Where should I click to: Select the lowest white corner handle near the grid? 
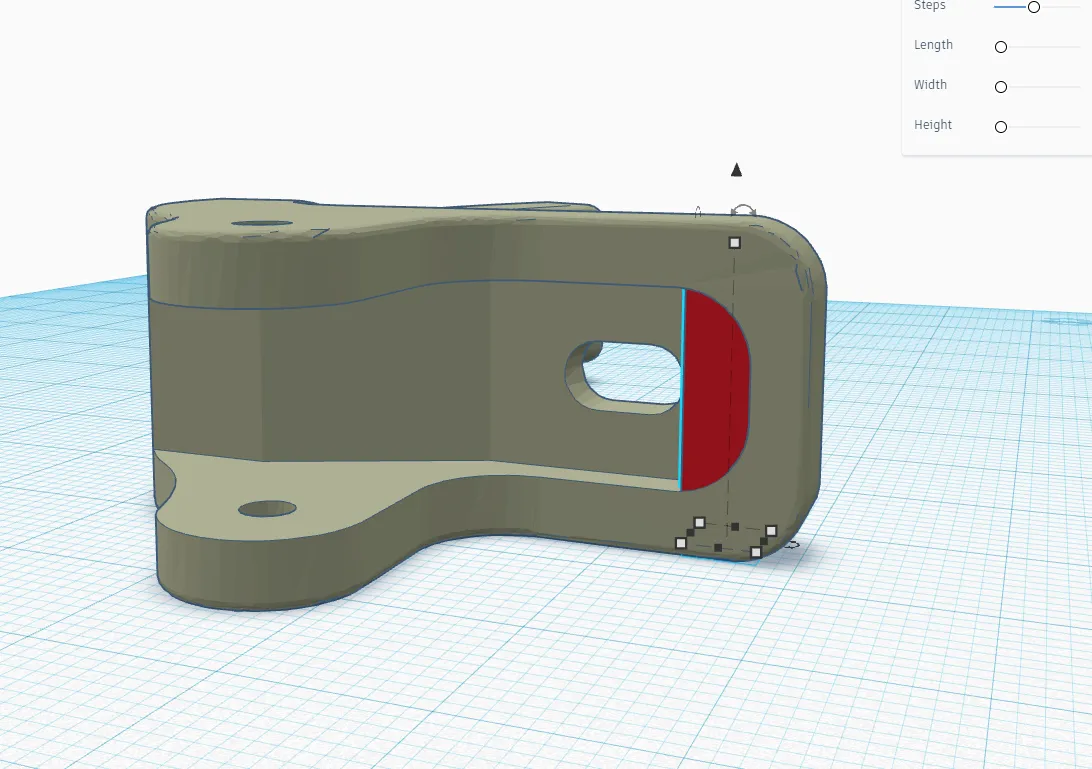click(755, 552)
